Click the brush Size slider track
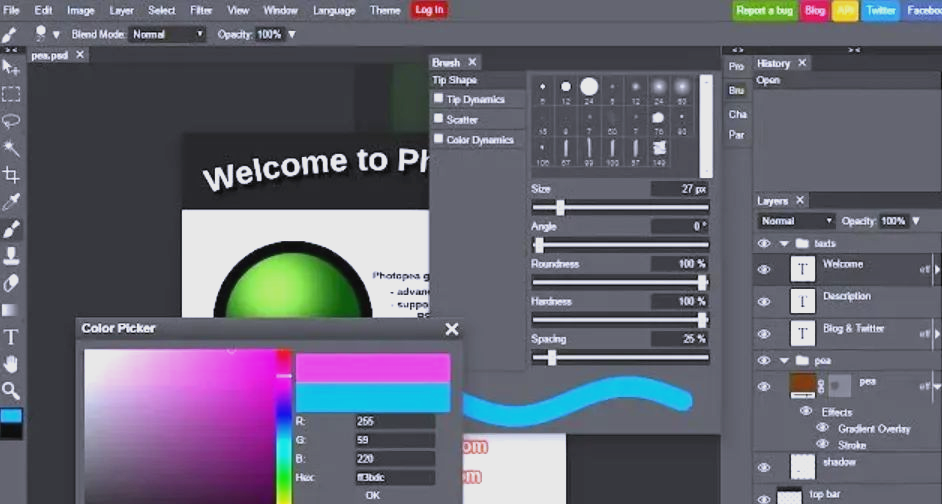Viewport: 942px width, 504px height. point(620,208)
